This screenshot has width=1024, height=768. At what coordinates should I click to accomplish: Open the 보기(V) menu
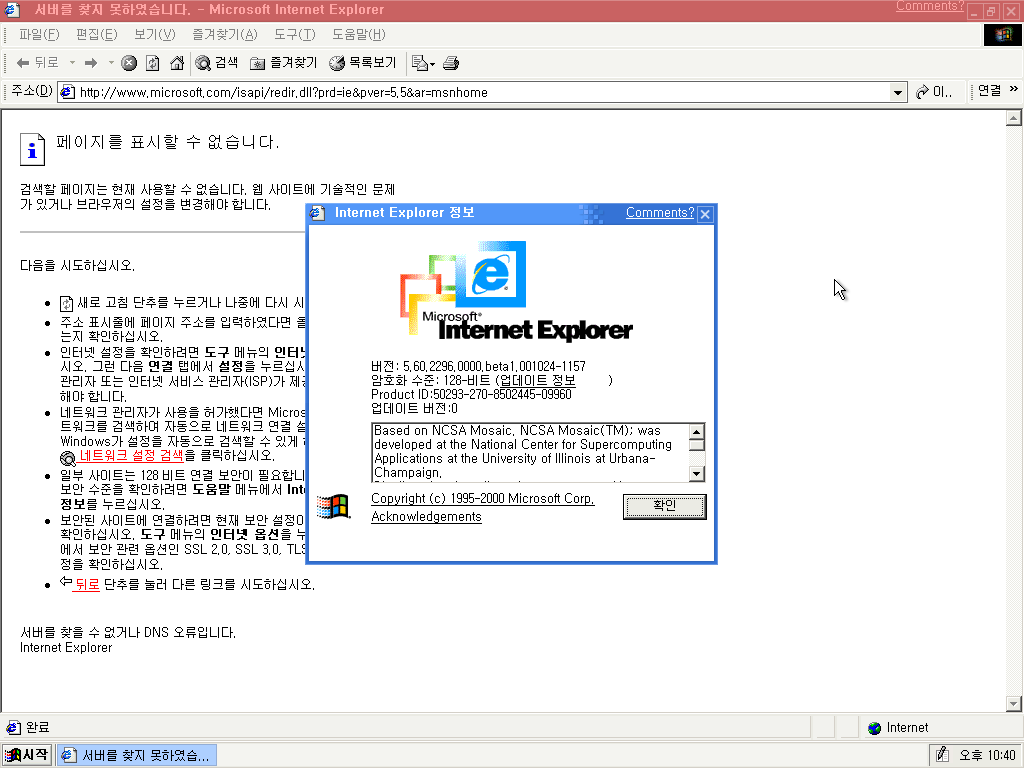click(155, 35)
